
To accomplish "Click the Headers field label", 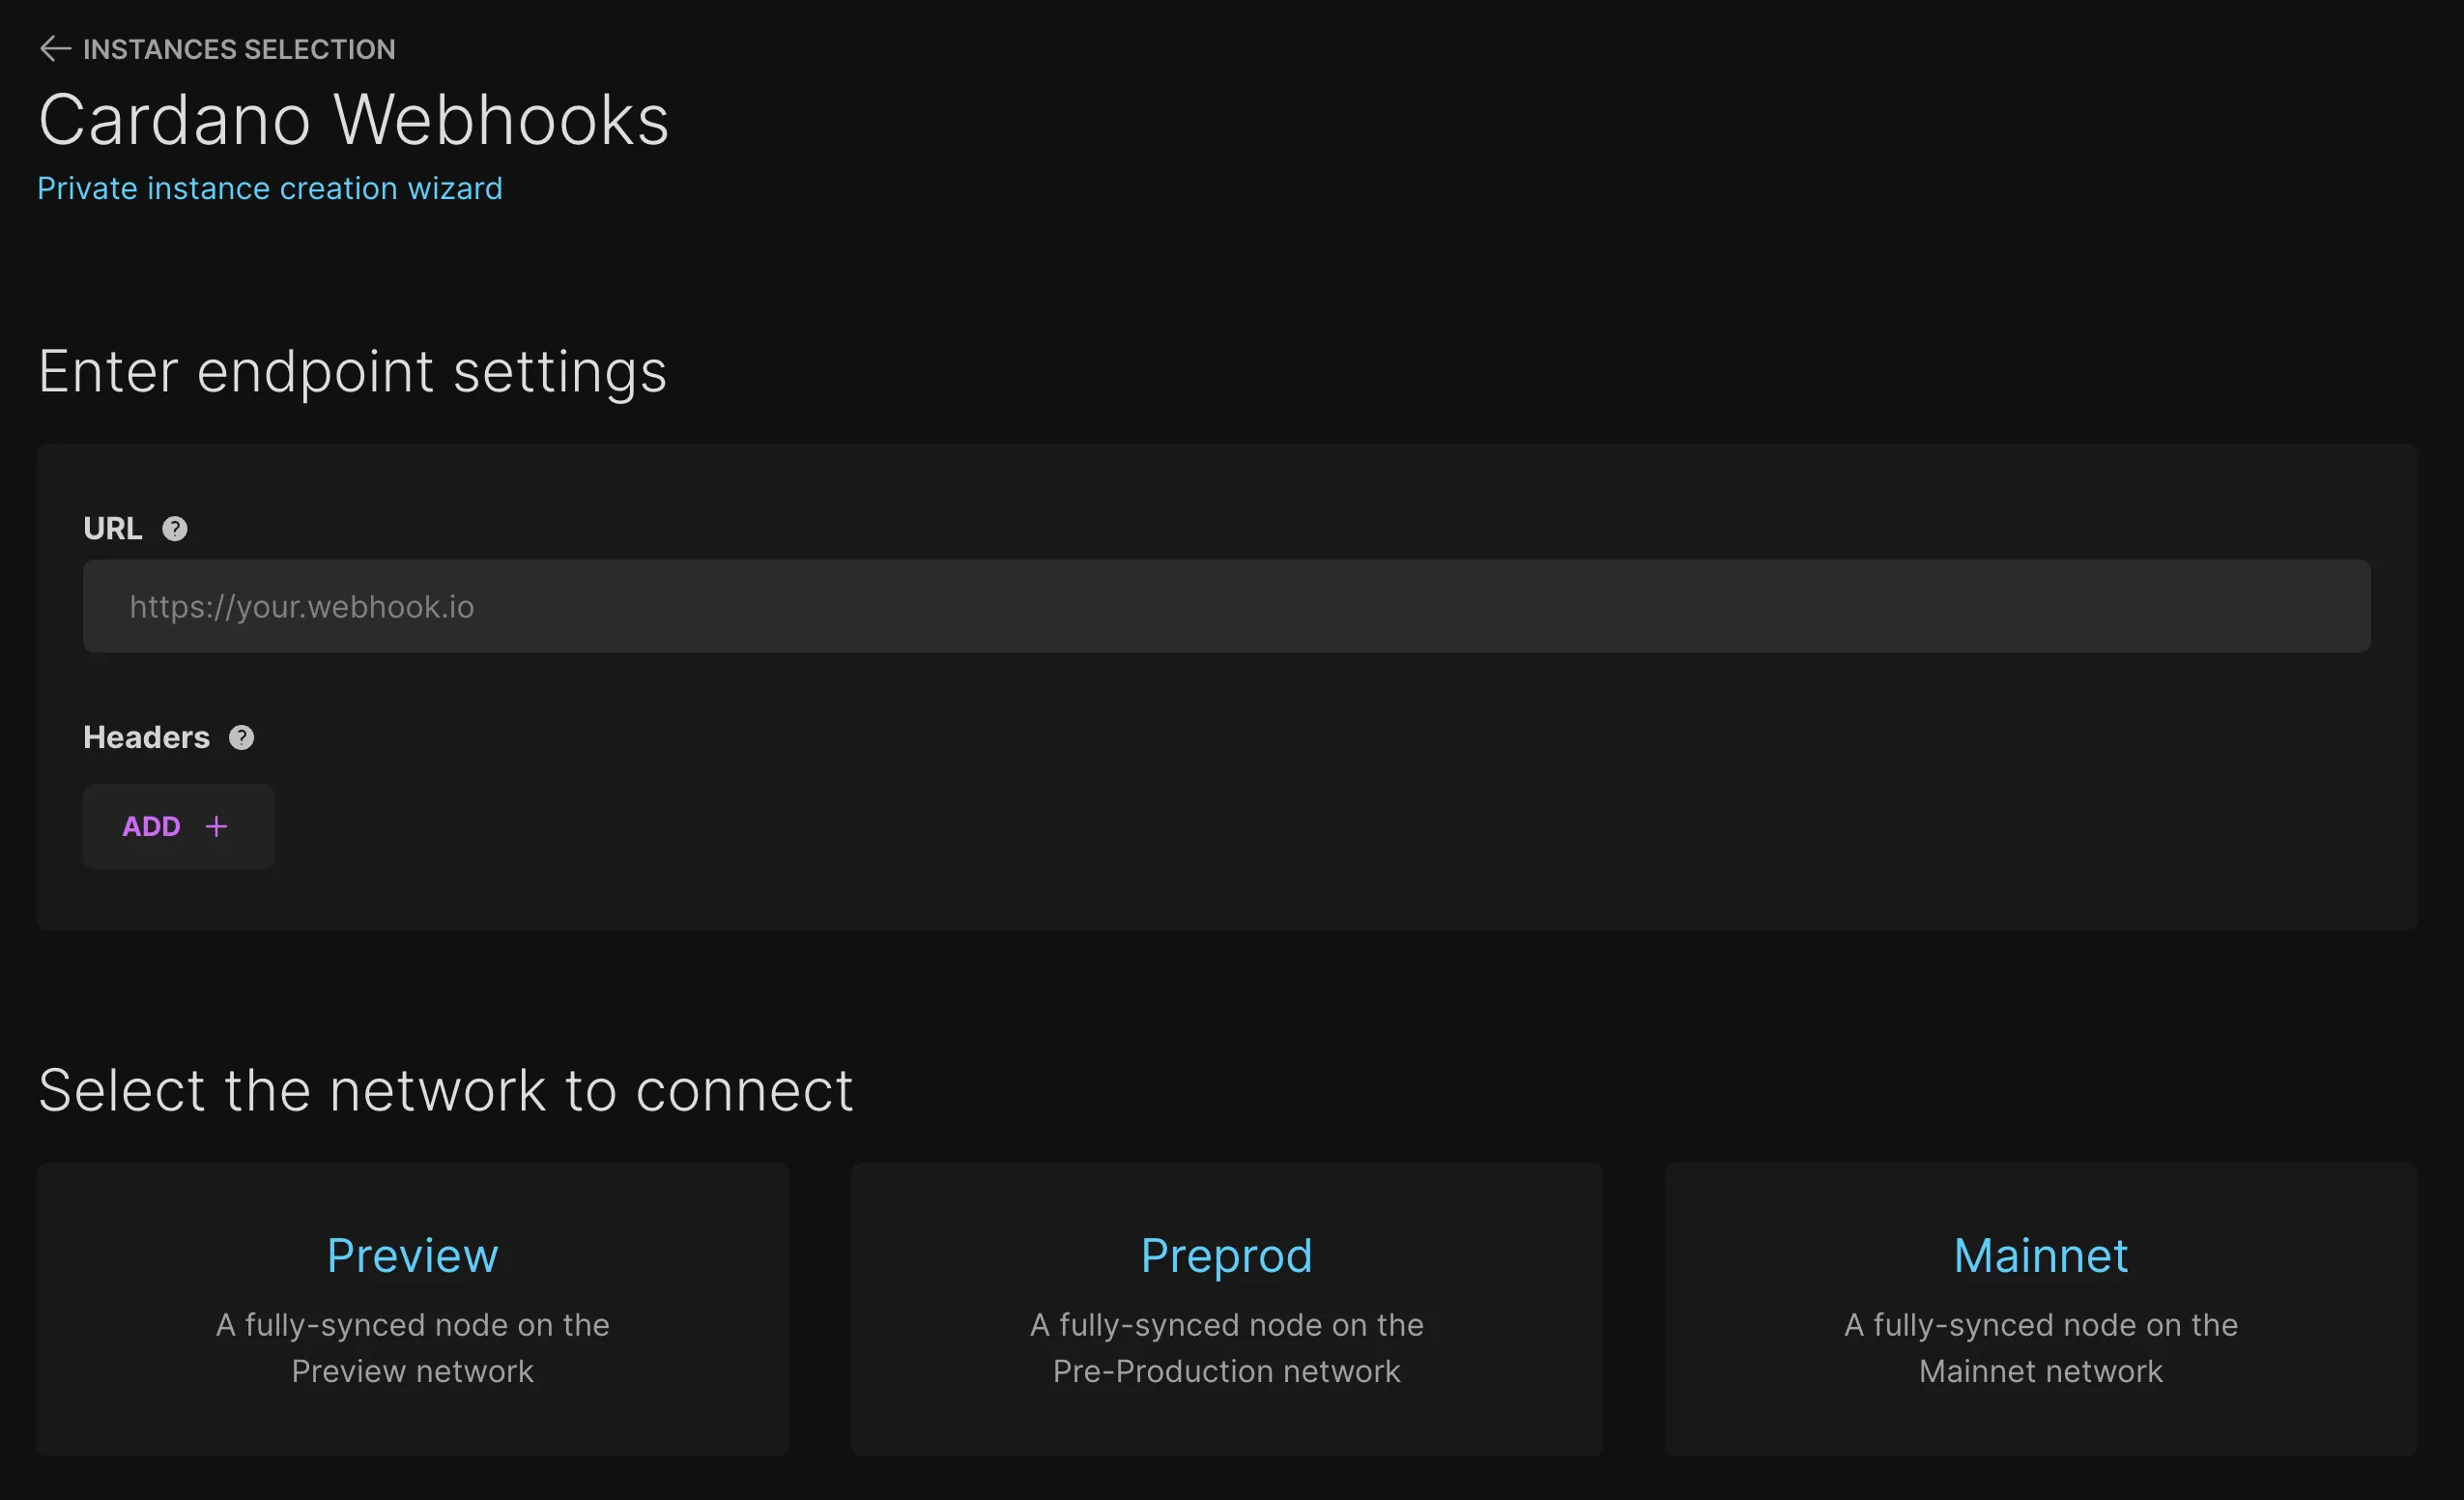I will (x=146, y=737).
